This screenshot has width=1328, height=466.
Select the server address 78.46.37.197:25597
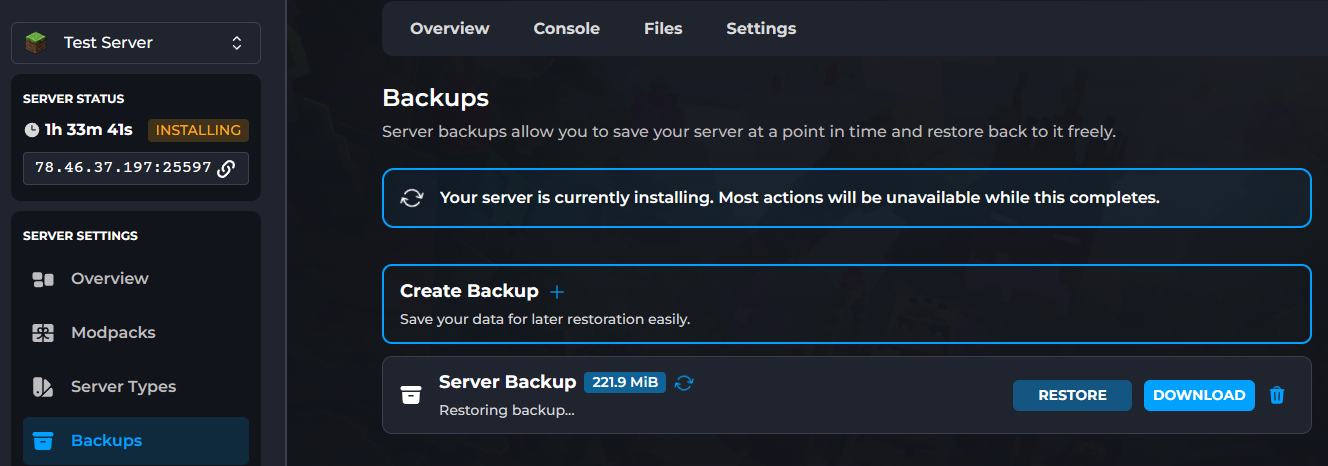tap(123, 168)
